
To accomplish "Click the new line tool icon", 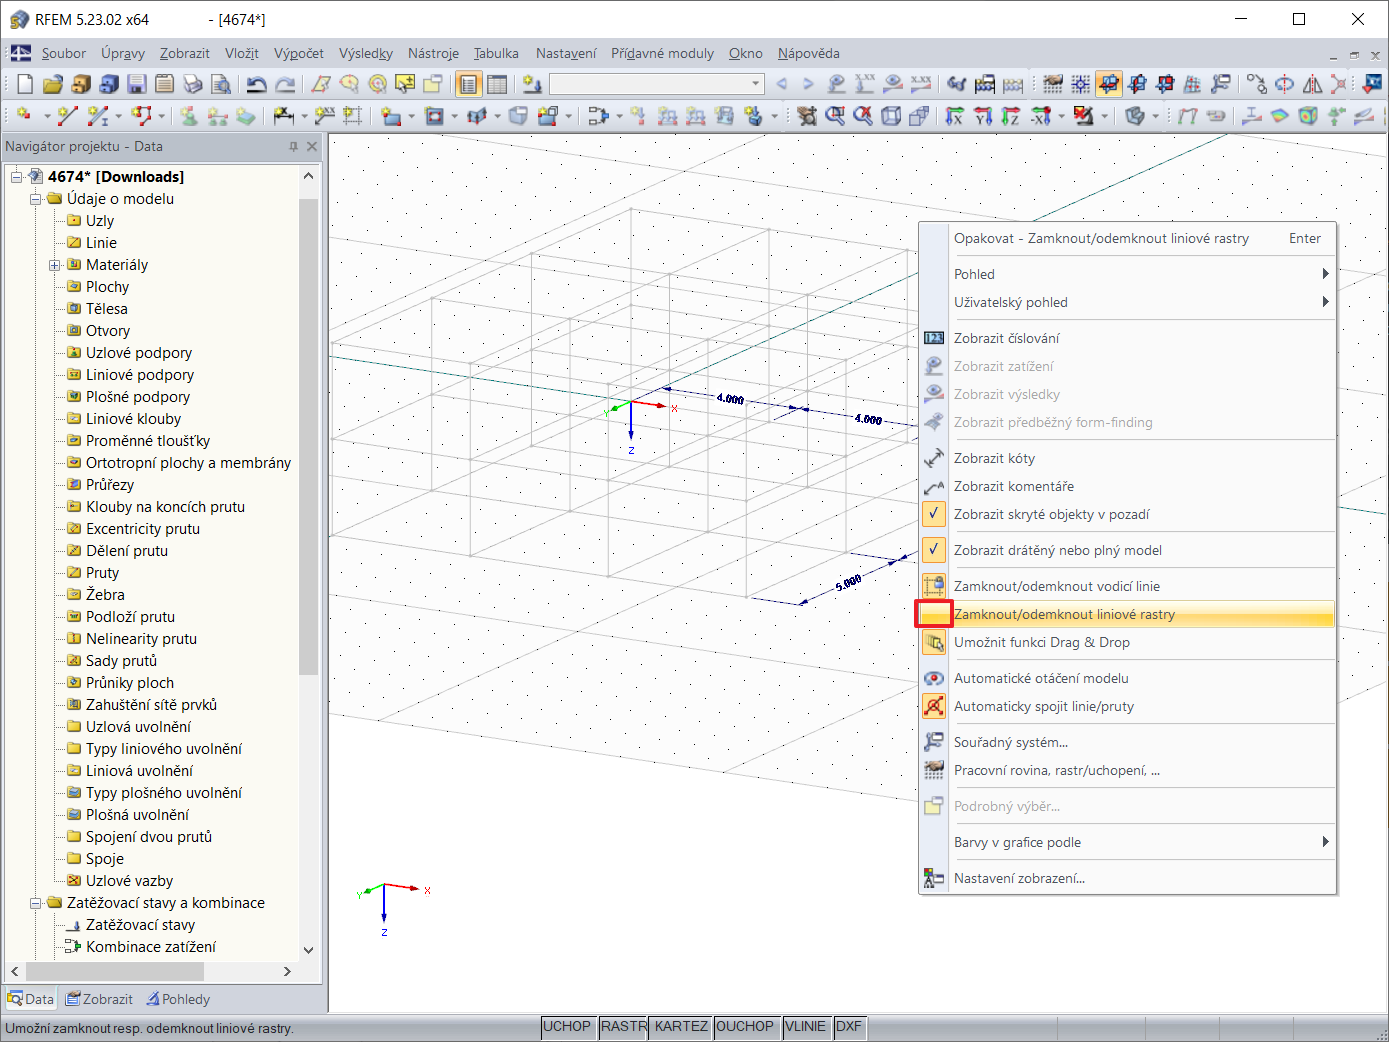I will pos(67,117).
